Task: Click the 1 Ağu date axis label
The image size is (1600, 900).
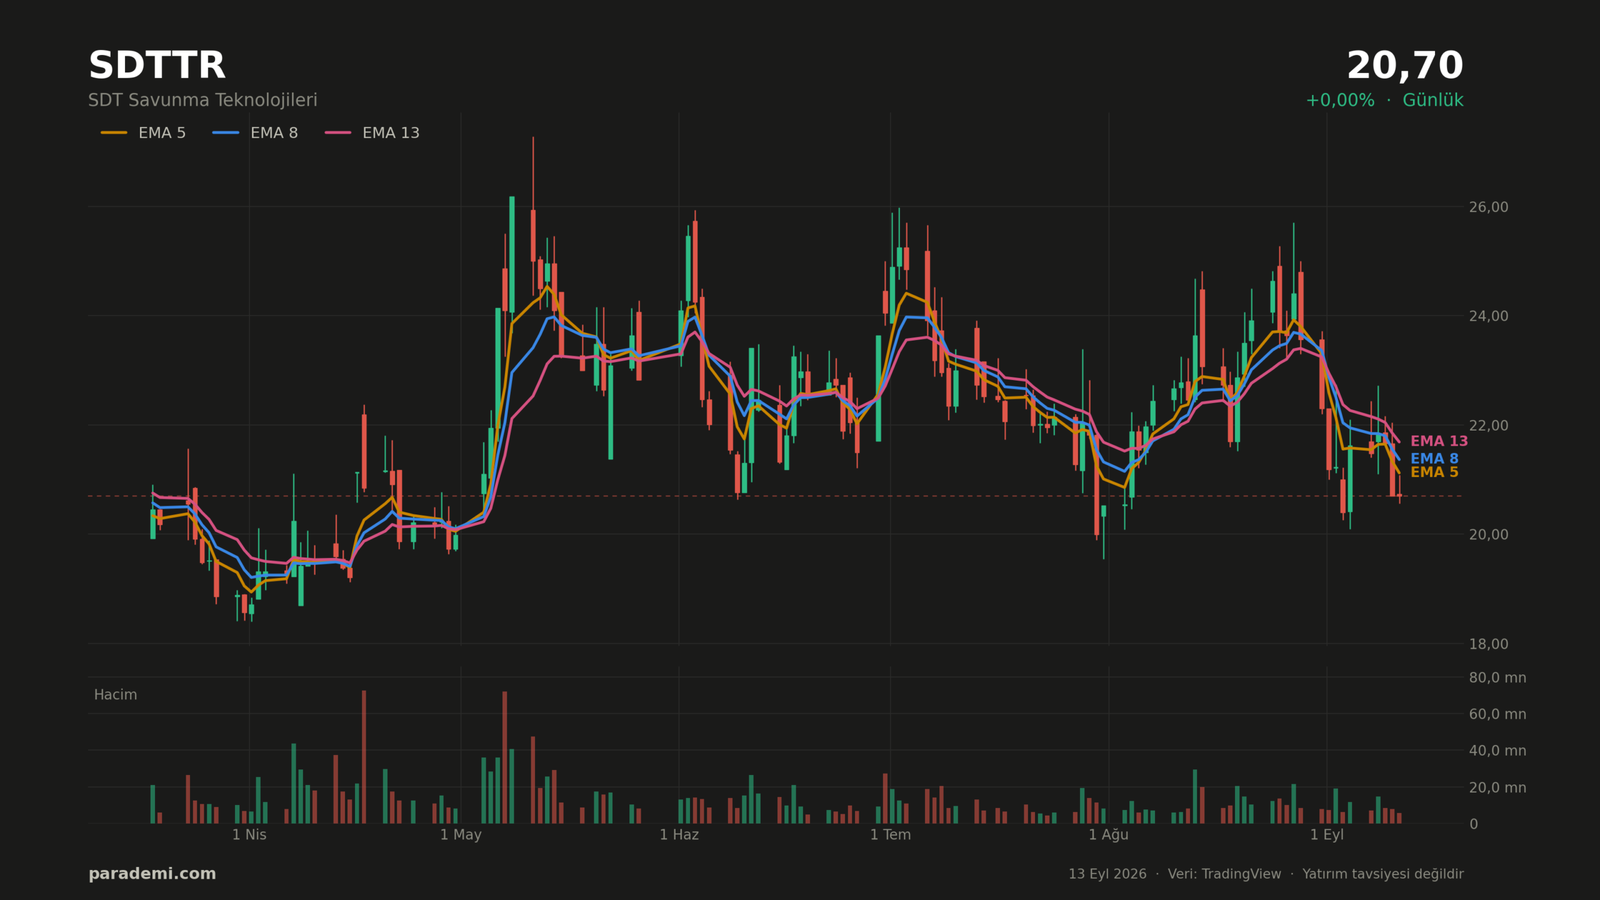Action: click(1108, 835)
